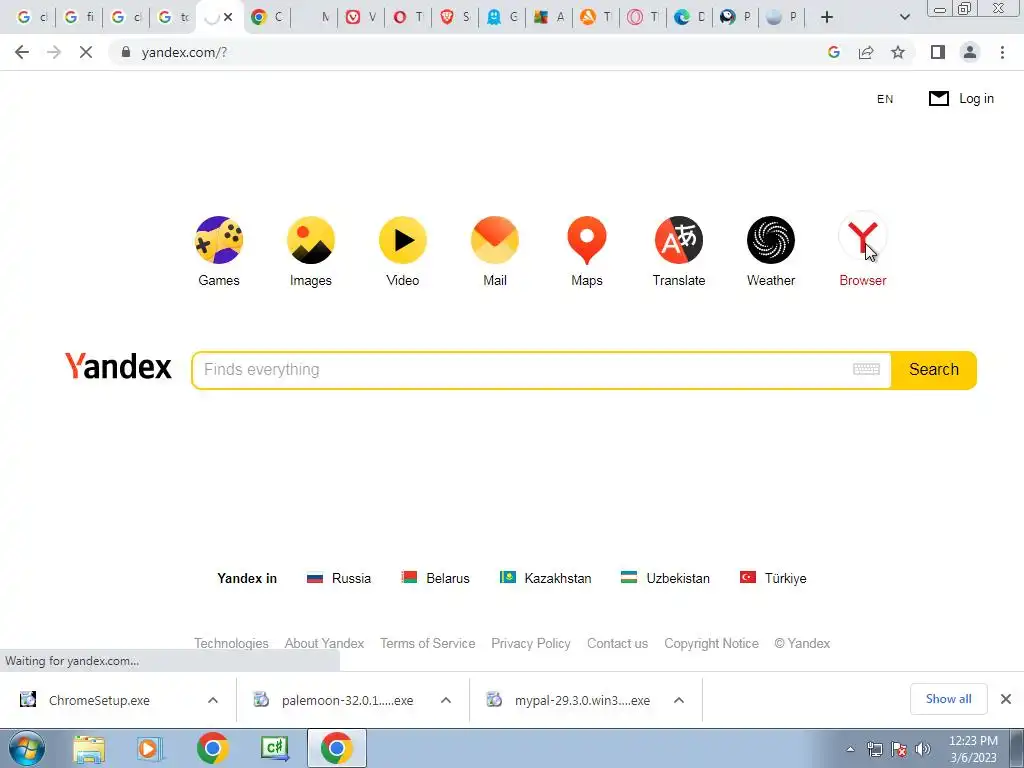1024x768 pixels.
Task: Open the Yandex Mail service icon
Action: (495, 240)
